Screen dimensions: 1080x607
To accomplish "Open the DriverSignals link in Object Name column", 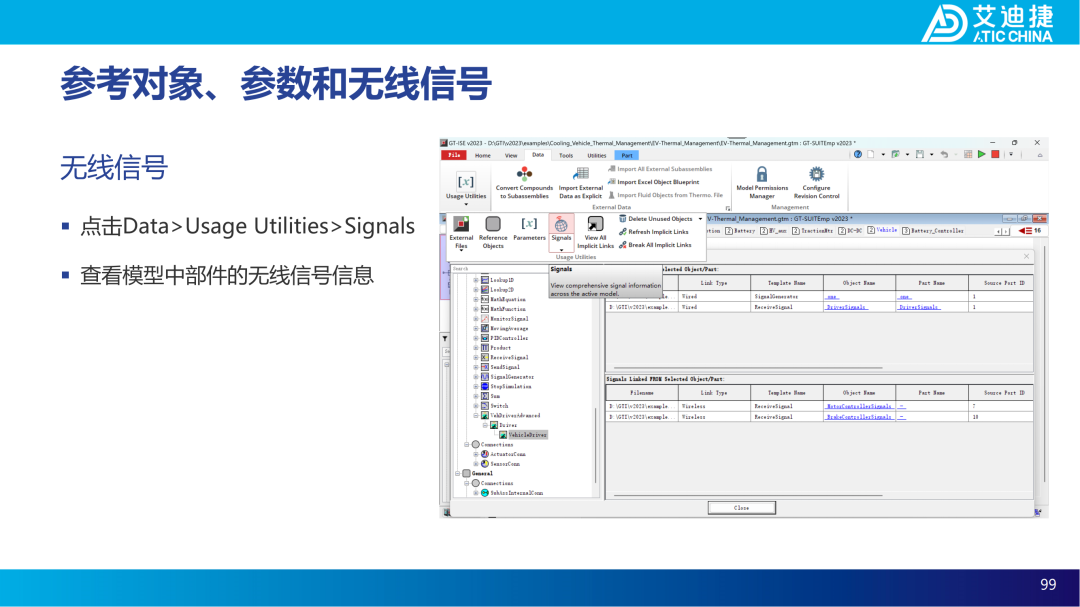I will click(846, 307).
